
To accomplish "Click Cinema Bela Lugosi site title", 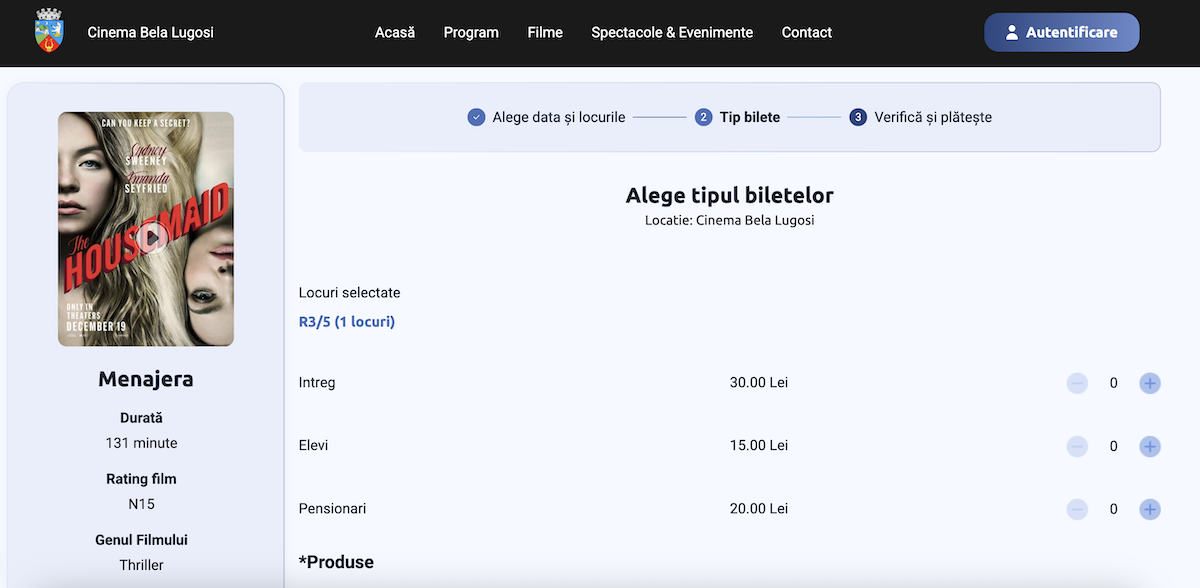I will tap(151, 32).
